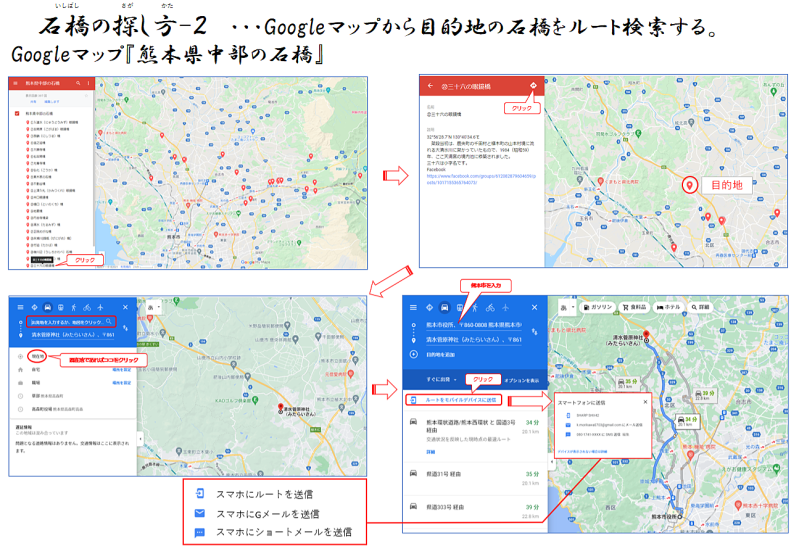
Task: Swap origin and destination in empty-origin panel
Action: pyautogui.click(x=125, y=328)
